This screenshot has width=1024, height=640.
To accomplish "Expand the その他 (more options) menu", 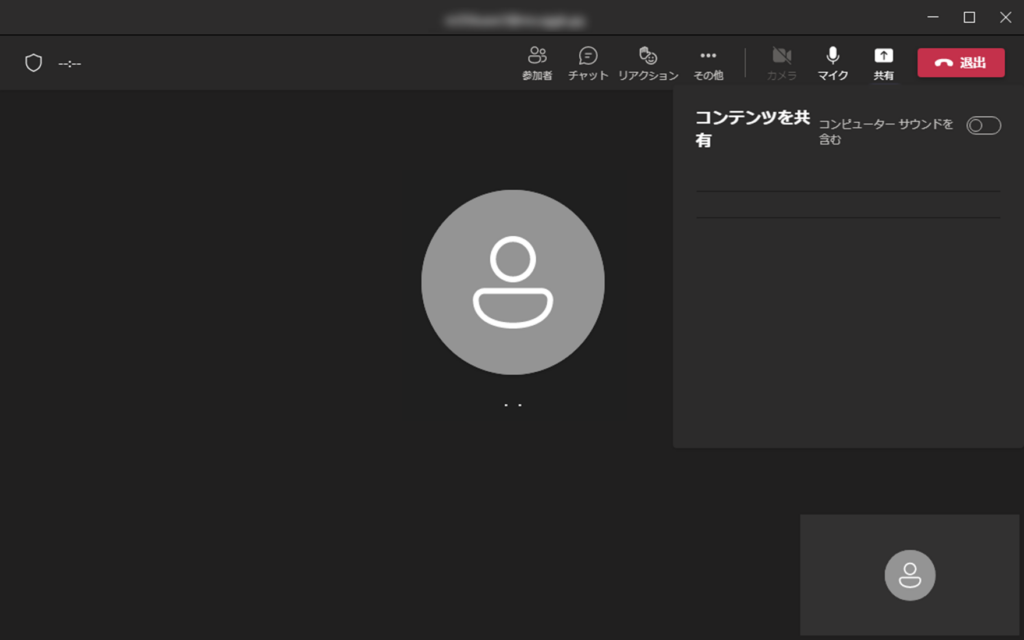I will coord(708,63).
